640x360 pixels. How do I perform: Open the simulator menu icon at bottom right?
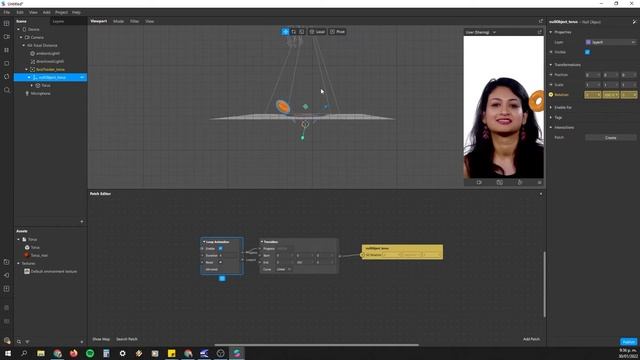coord(540,182)
